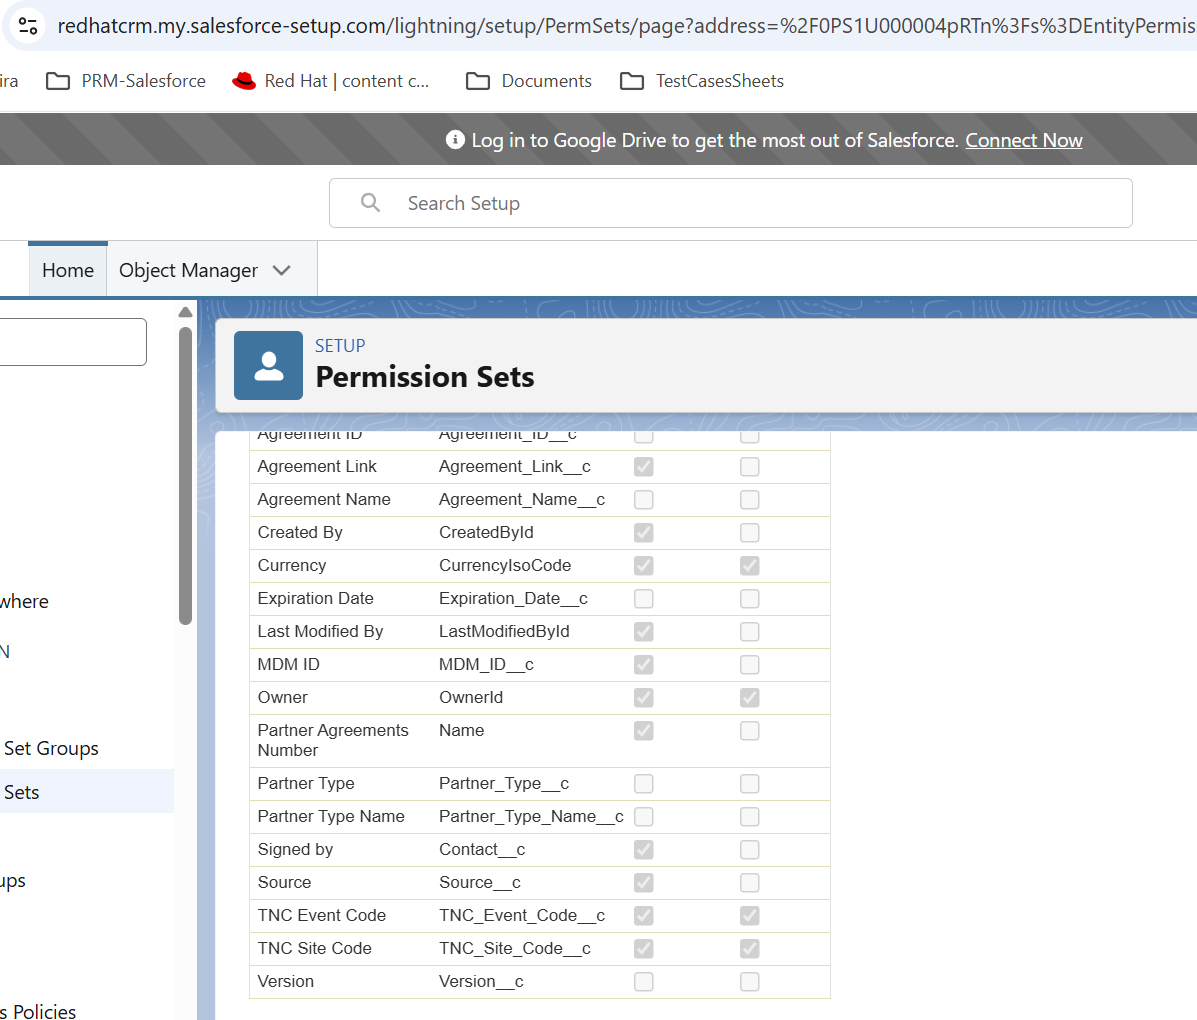Toggle Partner Type read access checkbox
The width and height of the screenshot is (1197, 1020).
644,783
